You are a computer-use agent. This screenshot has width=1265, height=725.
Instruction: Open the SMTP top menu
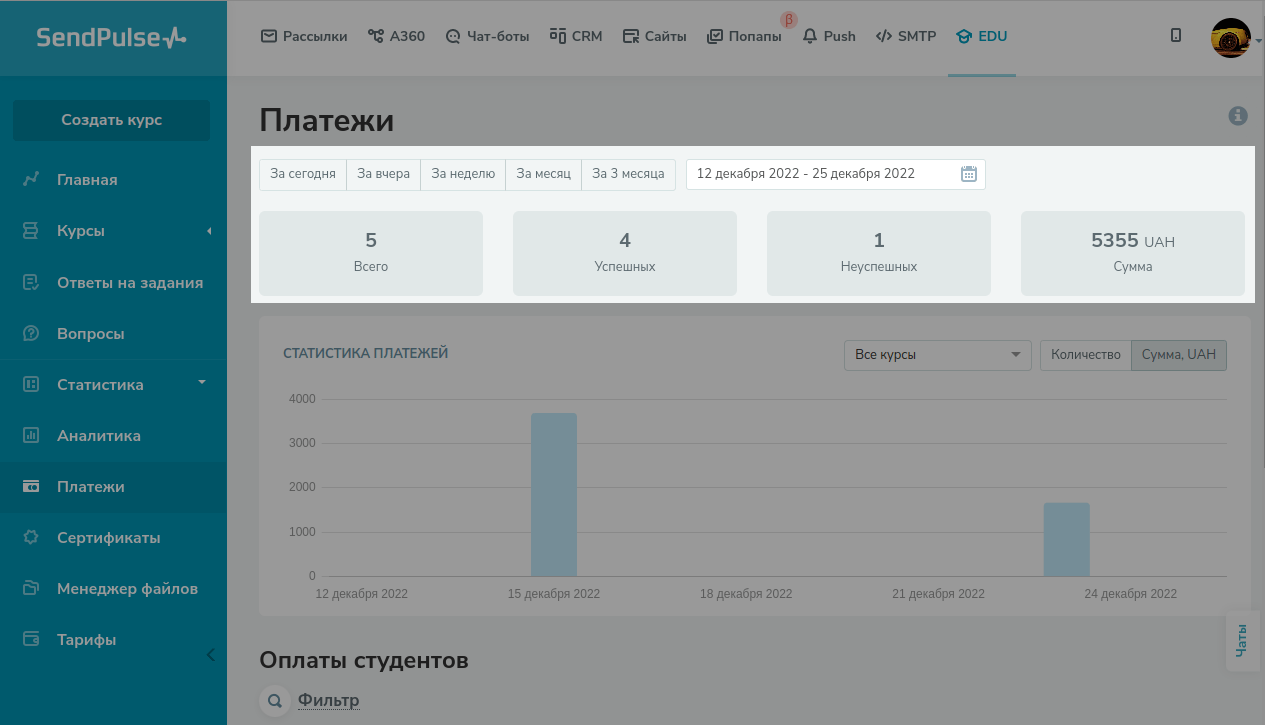(x=905, y=36)
